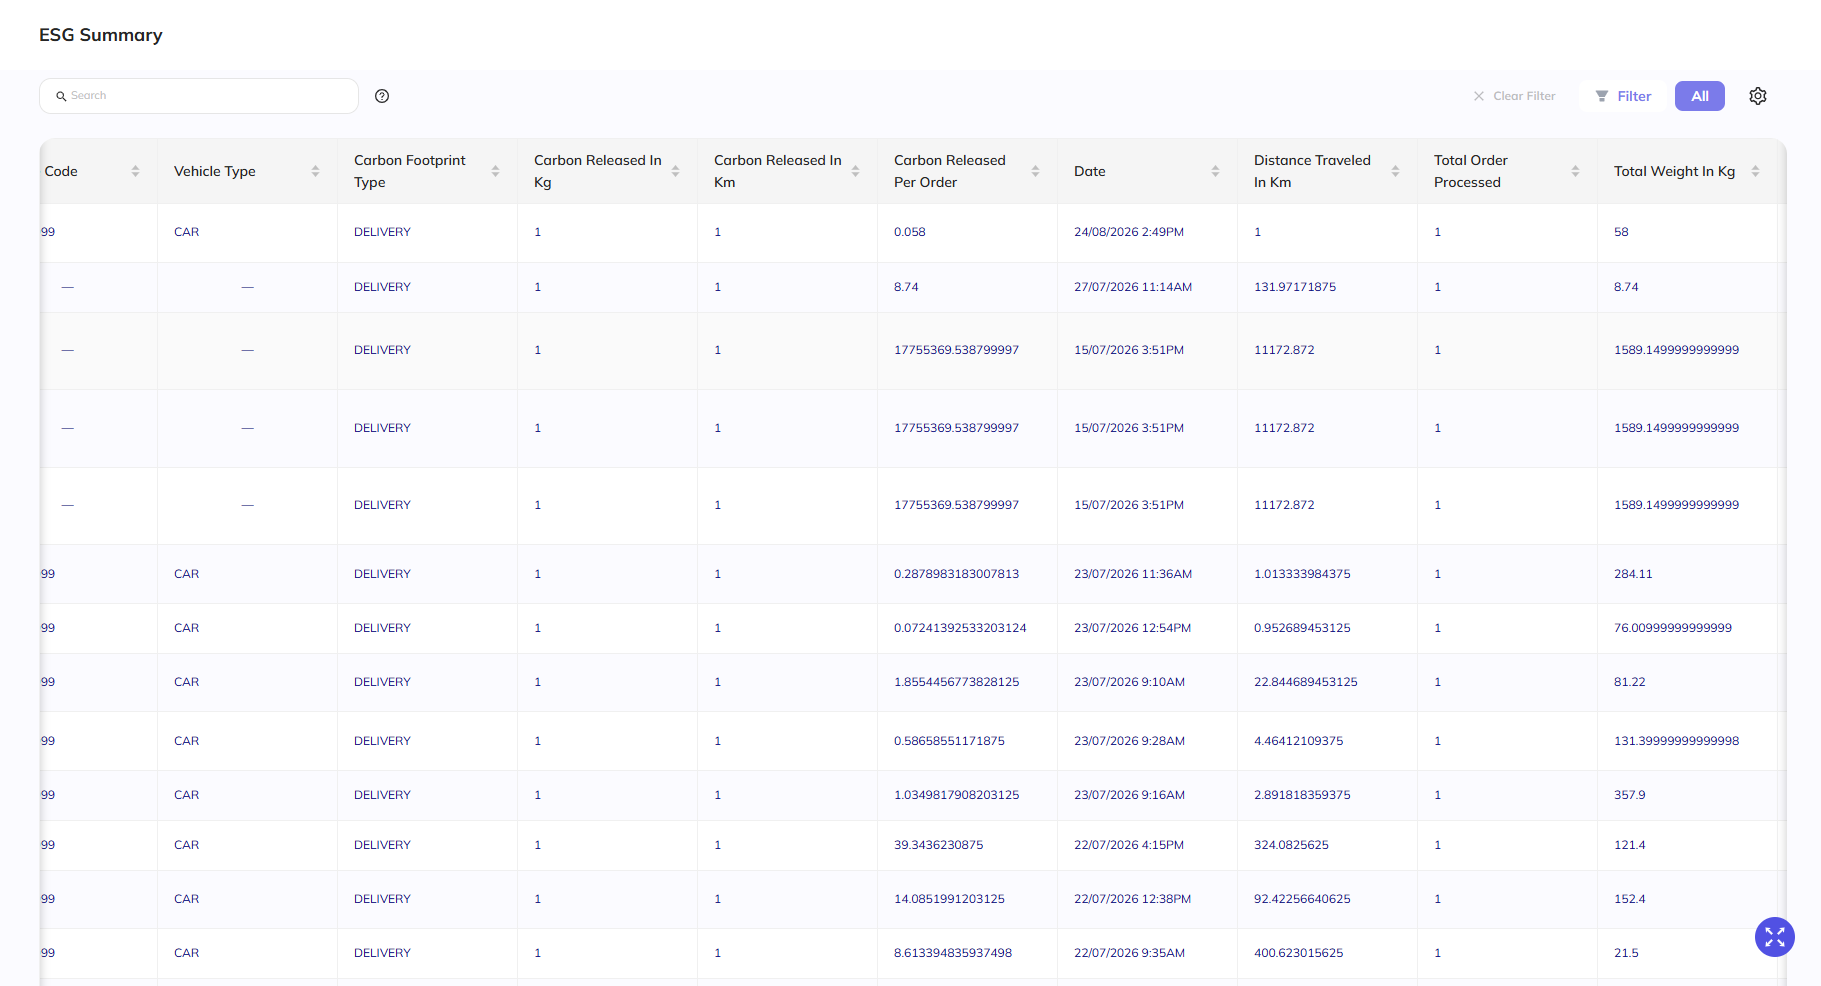Click total weight value 357.9

[x=1630, y=795]
